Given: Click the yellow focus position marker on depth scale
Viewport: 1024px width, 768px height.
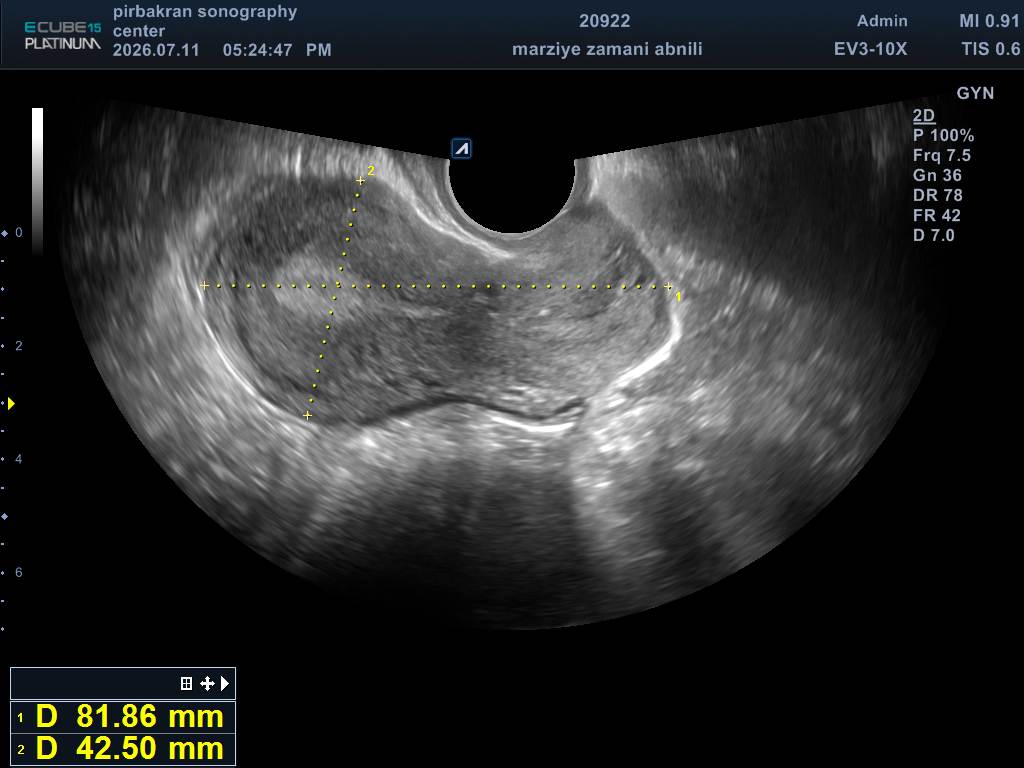Looking at the screenshot, I should click(x=11, y=404).
